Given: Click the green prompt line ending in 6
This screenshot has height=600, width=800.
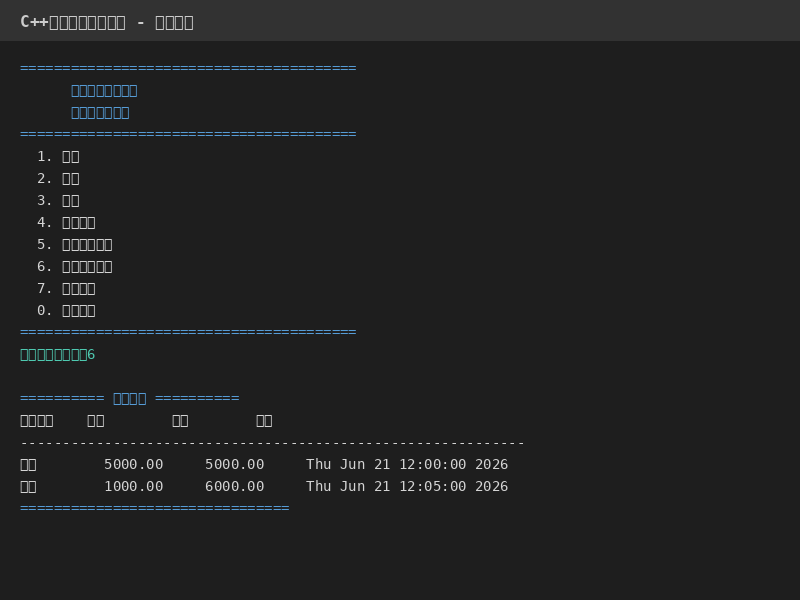Looking at the screenshot, I should point(58,355).
